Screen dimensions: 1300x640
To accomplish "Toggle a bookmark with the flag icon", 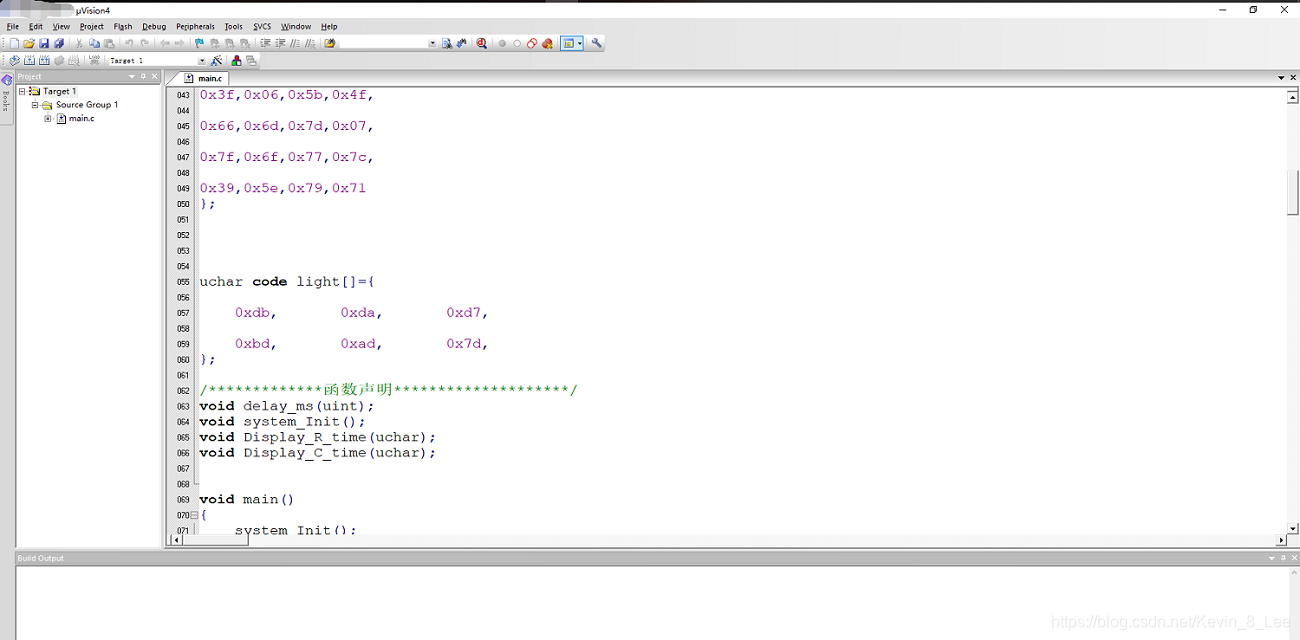I will tap(199, 43).
